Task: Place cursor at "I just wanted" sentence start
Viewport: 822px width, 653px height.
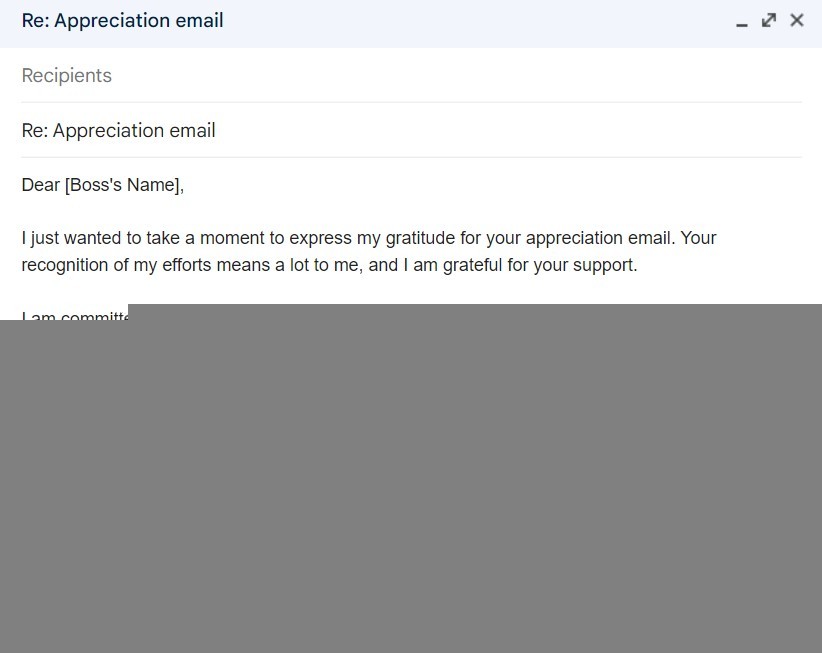Action: coord(23,239)
